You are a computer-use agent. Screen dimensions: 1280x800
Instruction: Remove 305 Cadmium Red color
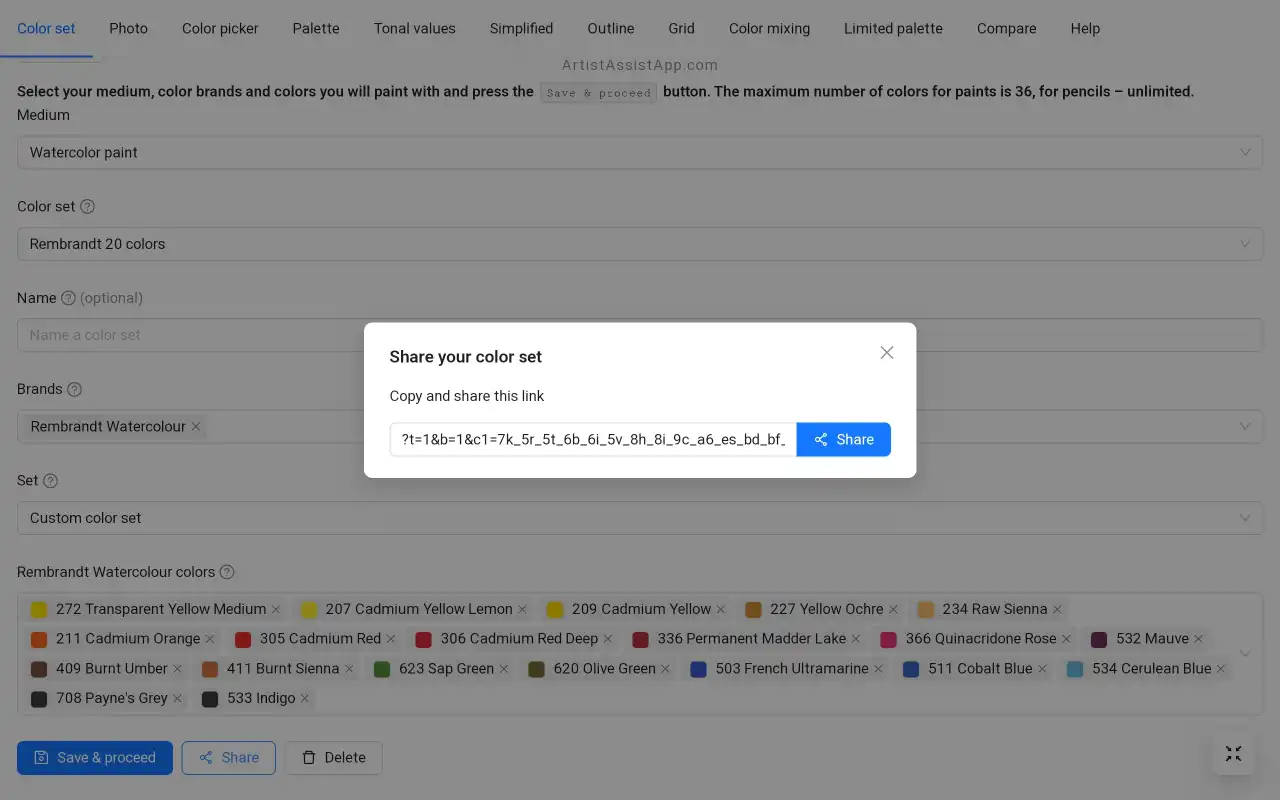[x=391, y=639]
